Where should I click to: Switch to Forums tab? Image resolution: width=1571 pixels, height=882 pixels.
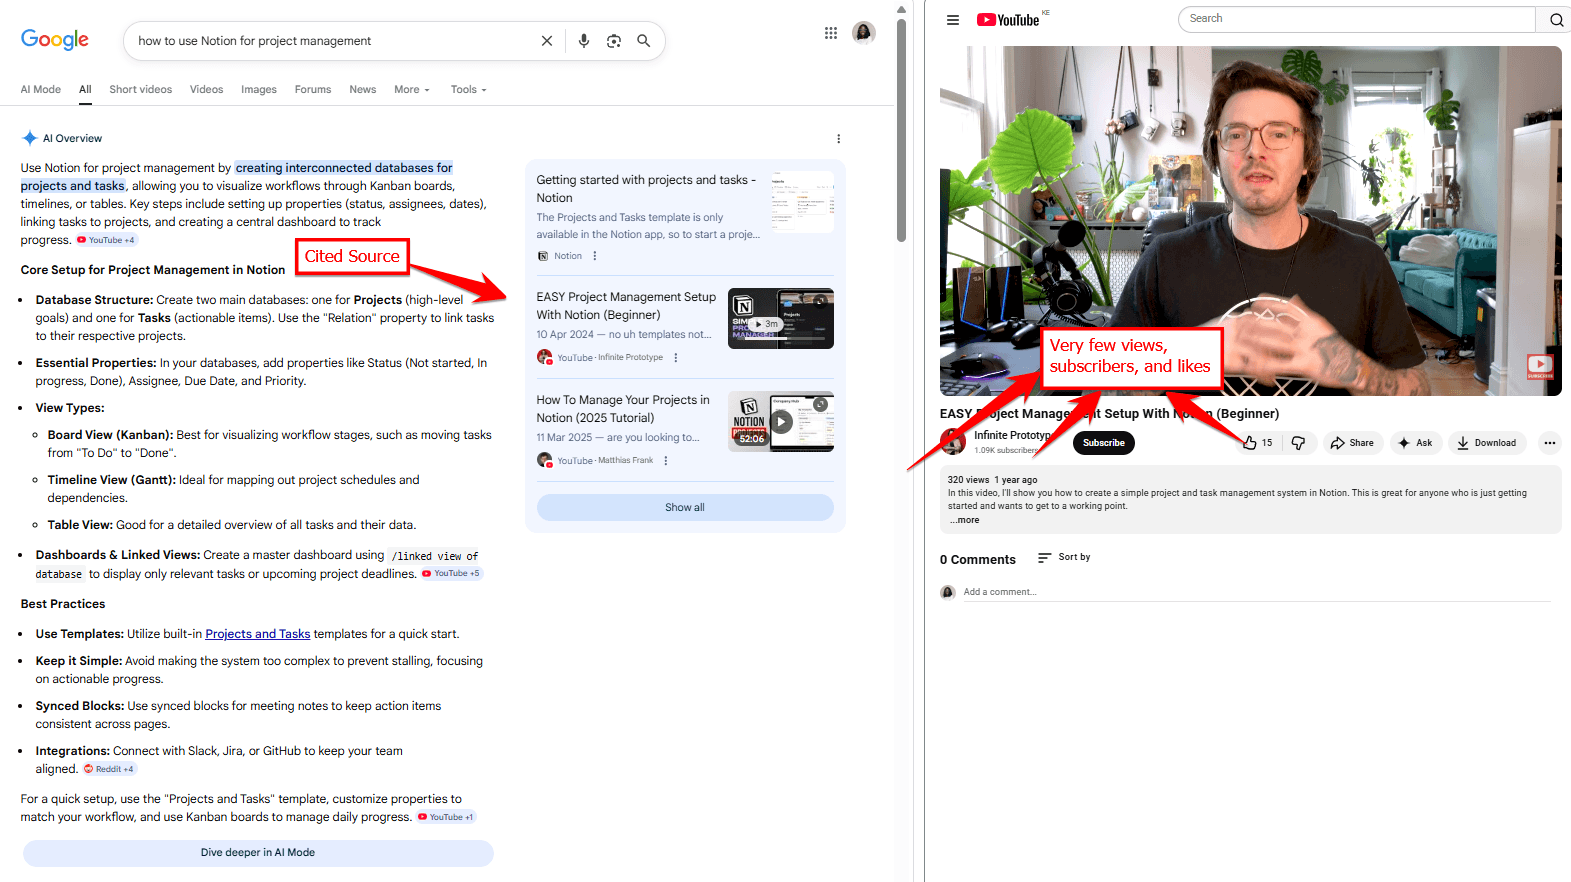tap(313, 90)
